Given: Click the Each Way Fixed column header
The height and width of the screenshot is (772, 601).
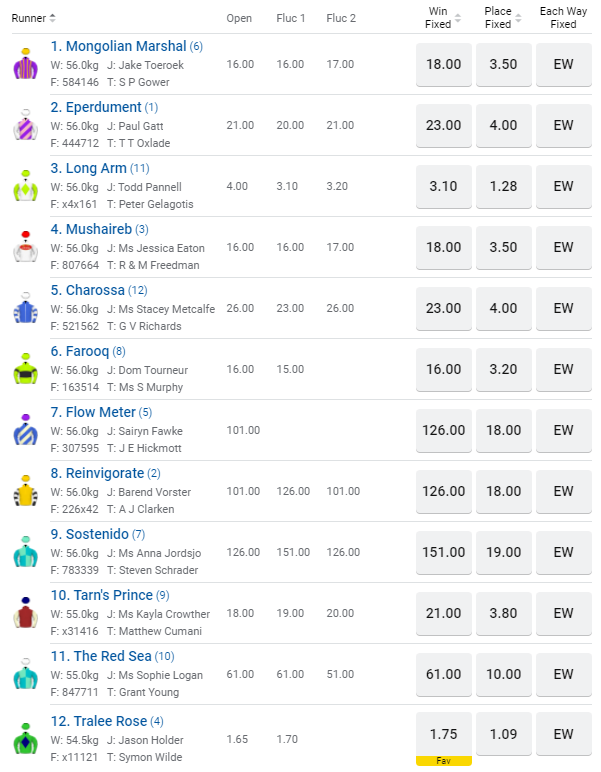Looking at the screenshot, I should pyautogui.click(x=564, y=18).
